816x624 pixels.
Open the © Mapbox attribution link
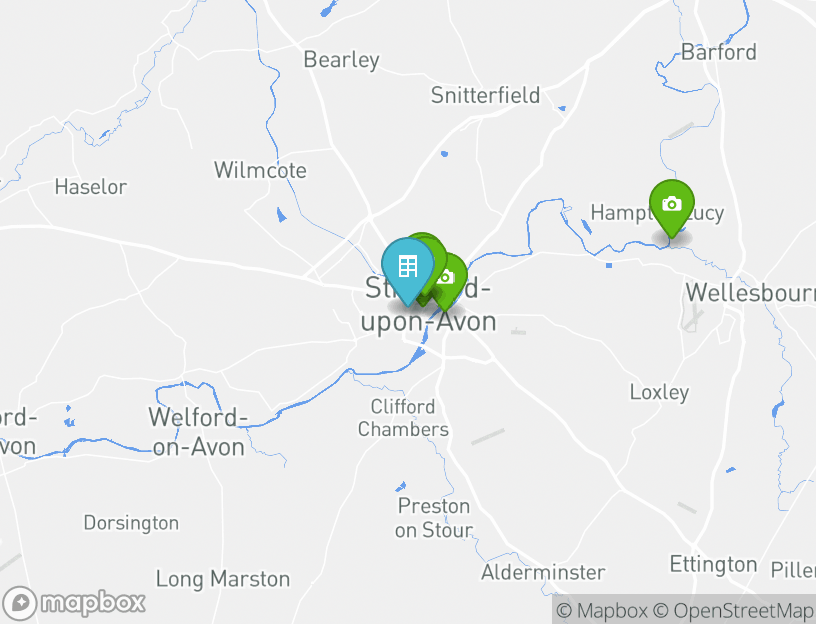coord(602,610)
